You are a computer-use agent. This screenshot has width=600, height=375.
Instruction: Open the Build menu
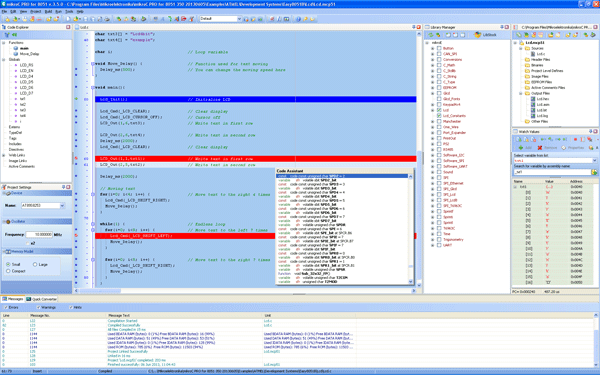(x=48, y=11)
